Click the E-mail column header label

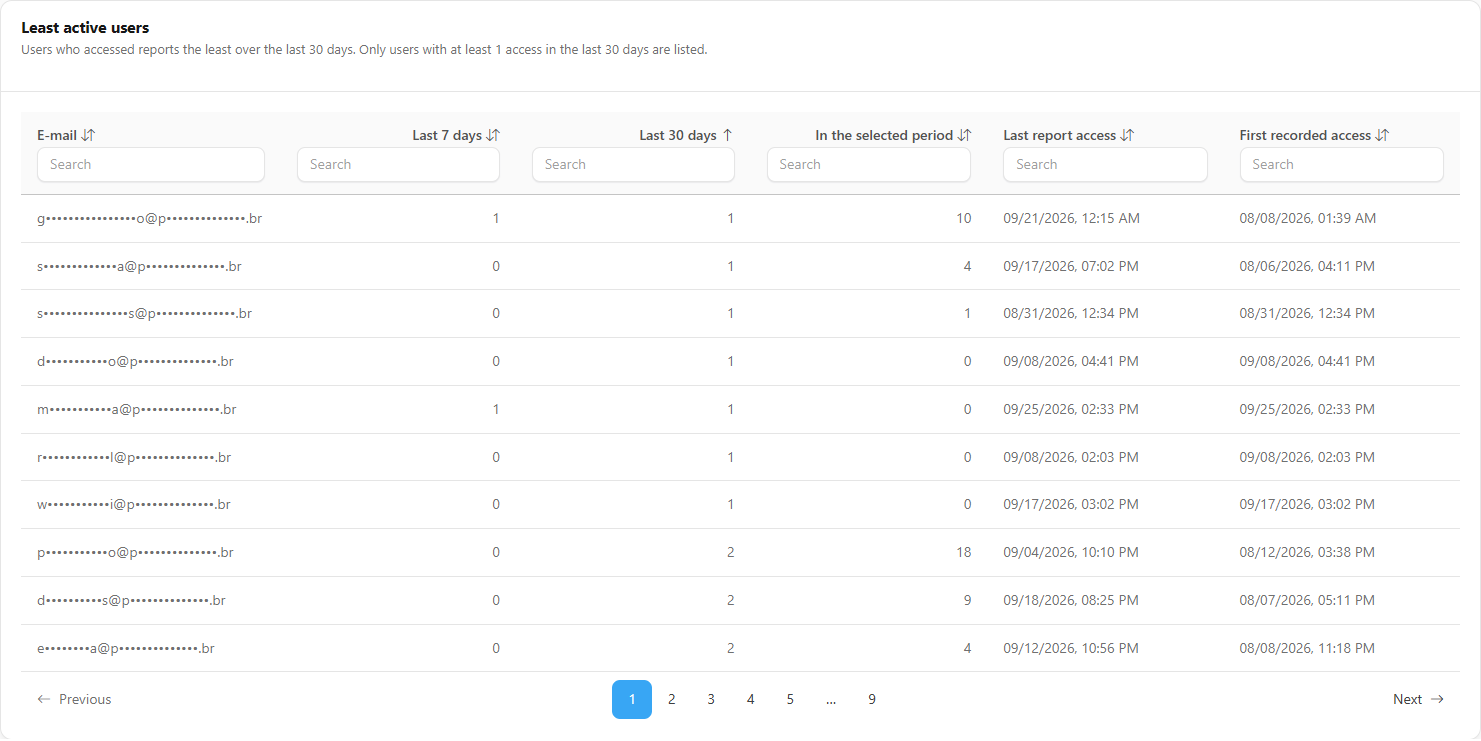(57, 135)
